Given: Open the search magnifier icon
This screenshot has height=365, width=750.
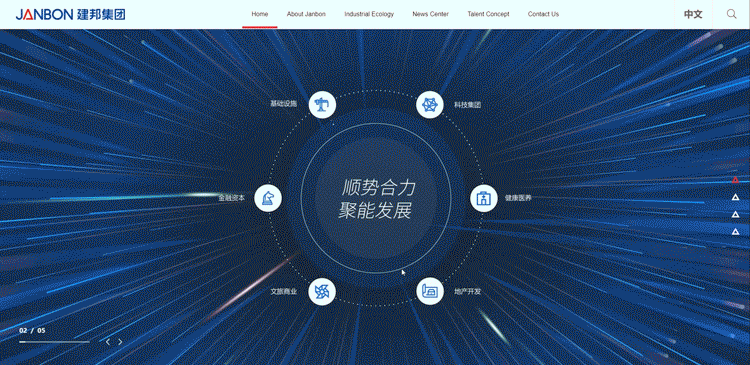Looking at the screenshot, I should point(731,14).
